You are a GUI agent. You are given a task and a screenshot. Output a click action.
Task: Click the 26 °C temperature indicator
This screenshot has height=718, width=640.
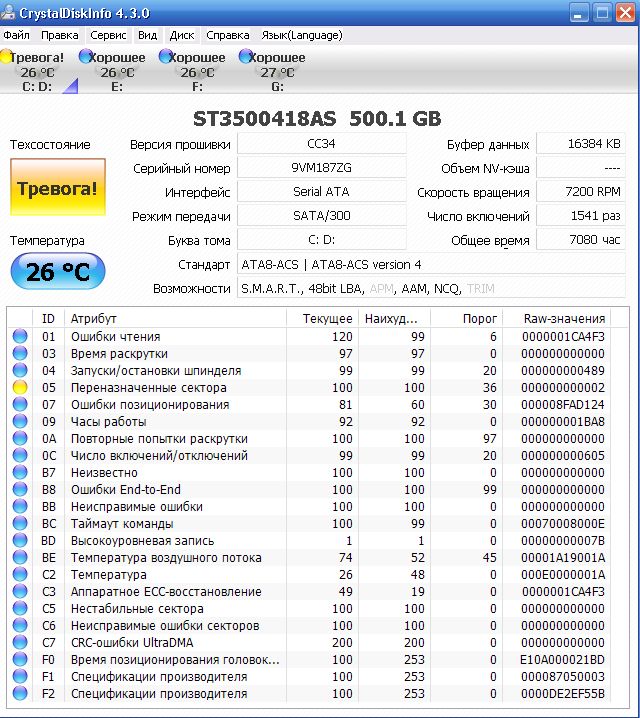(58, 271)
